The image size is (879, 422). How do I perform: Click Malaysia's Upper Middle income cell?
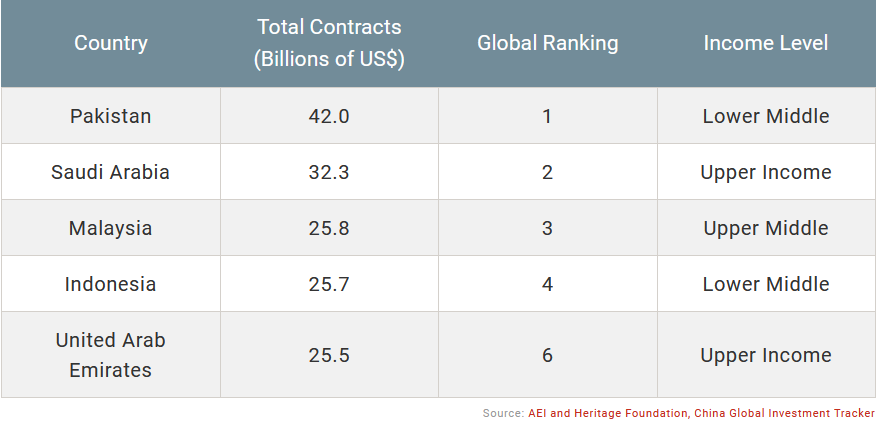point(766,228)
